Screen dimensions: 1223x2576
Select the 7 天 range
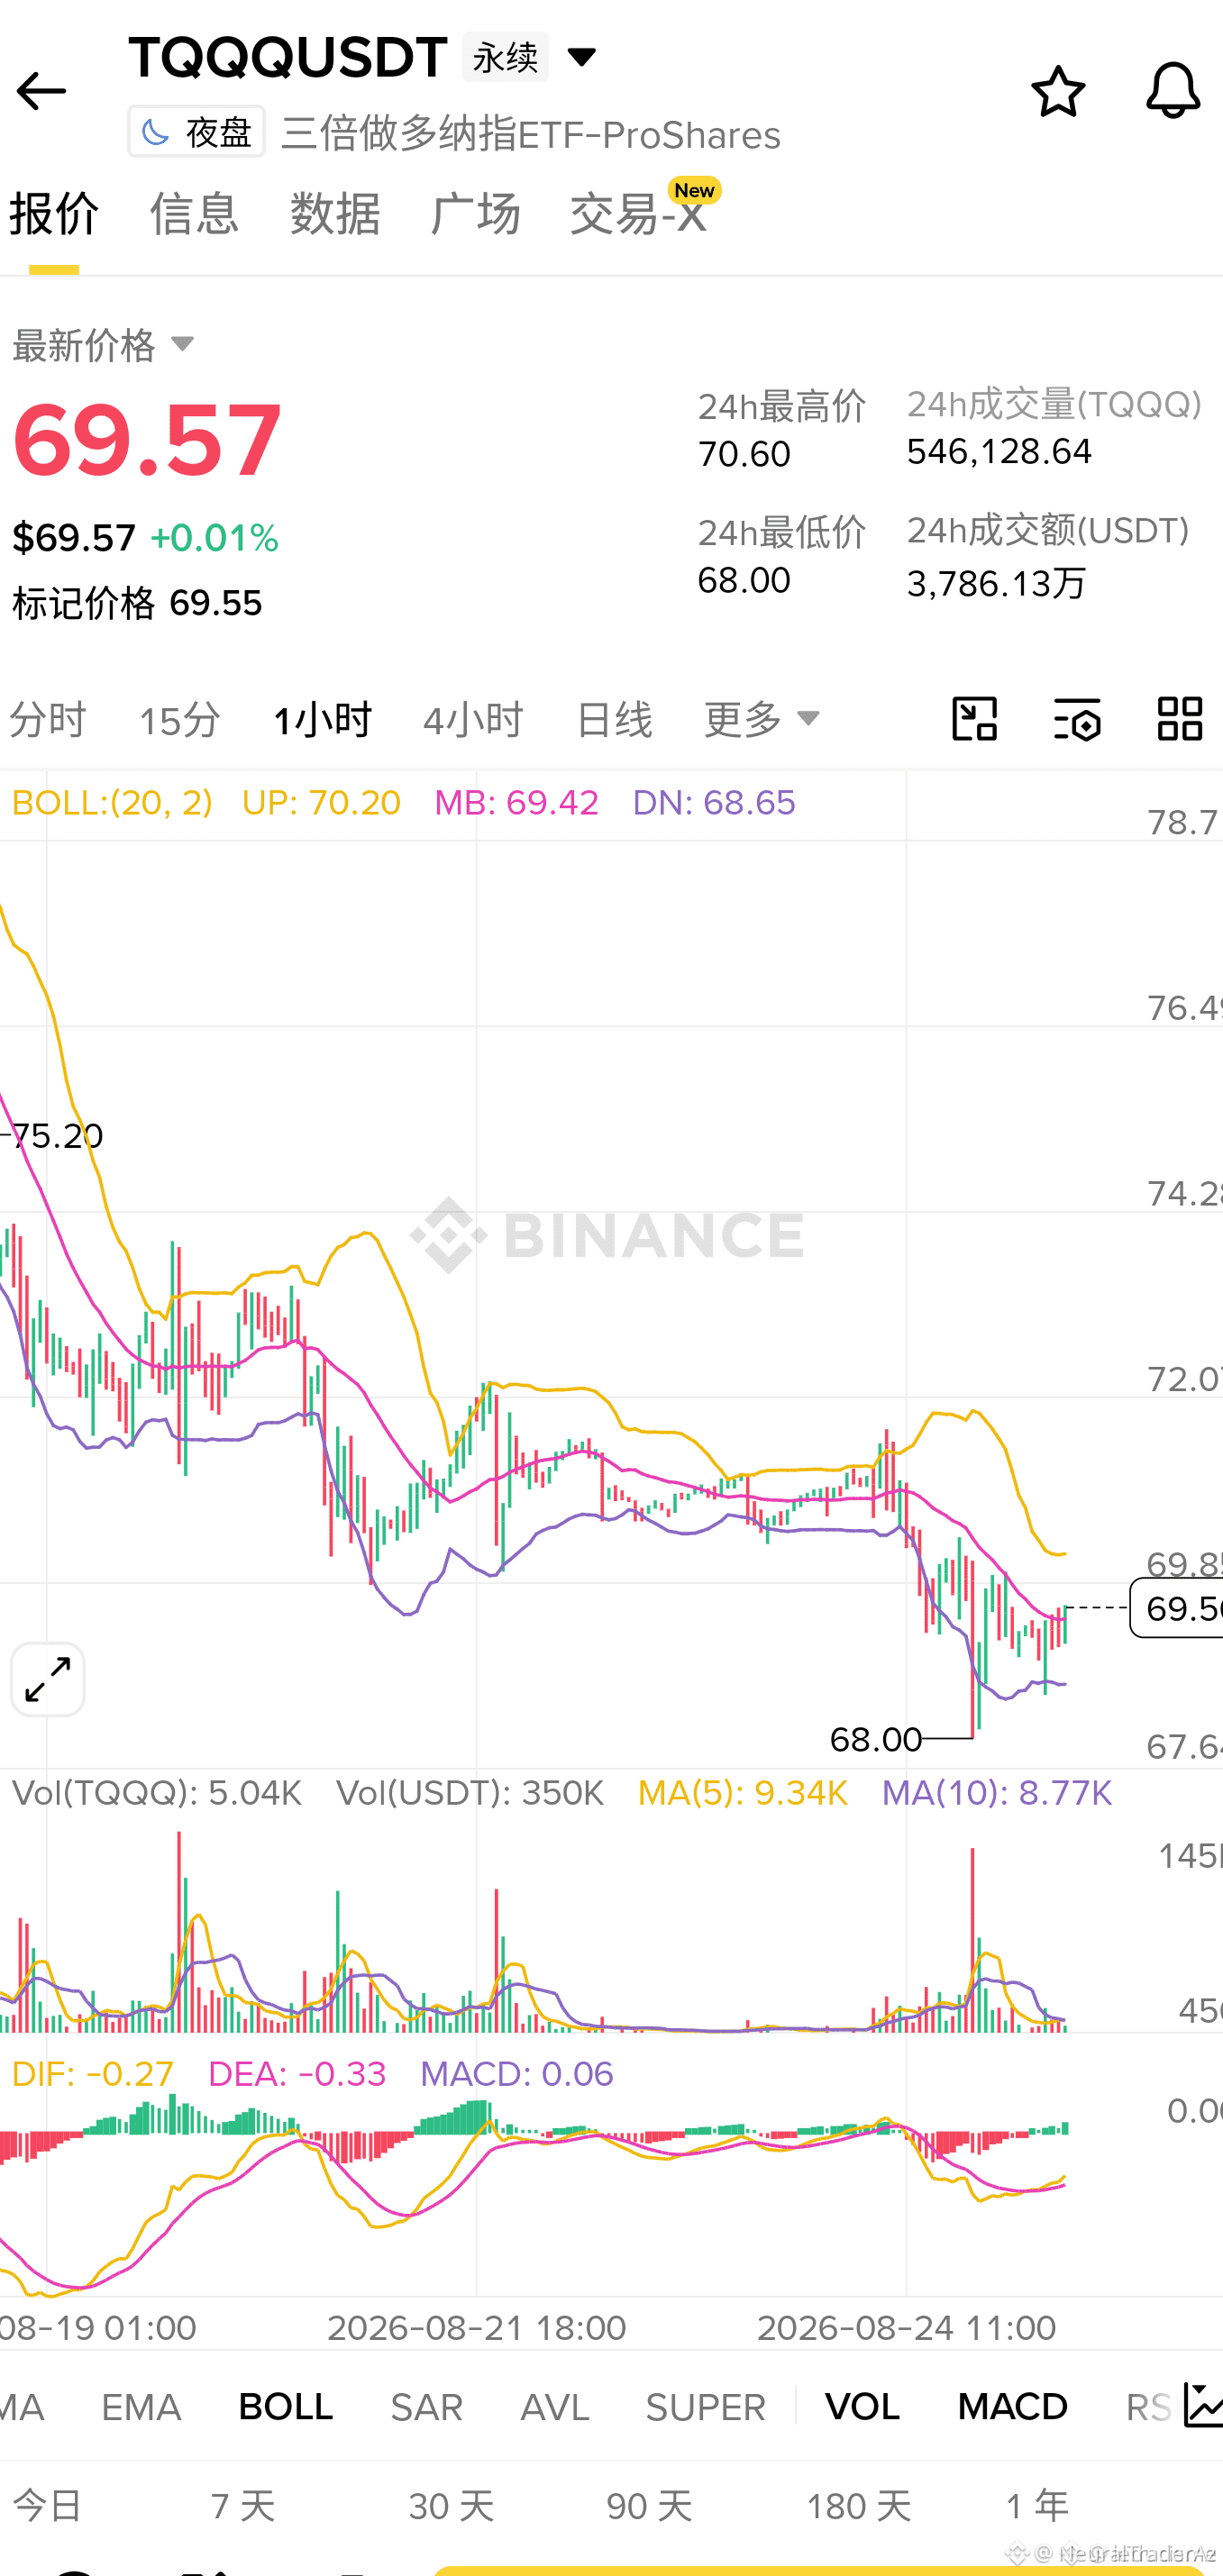click(x=243, y=2506)
